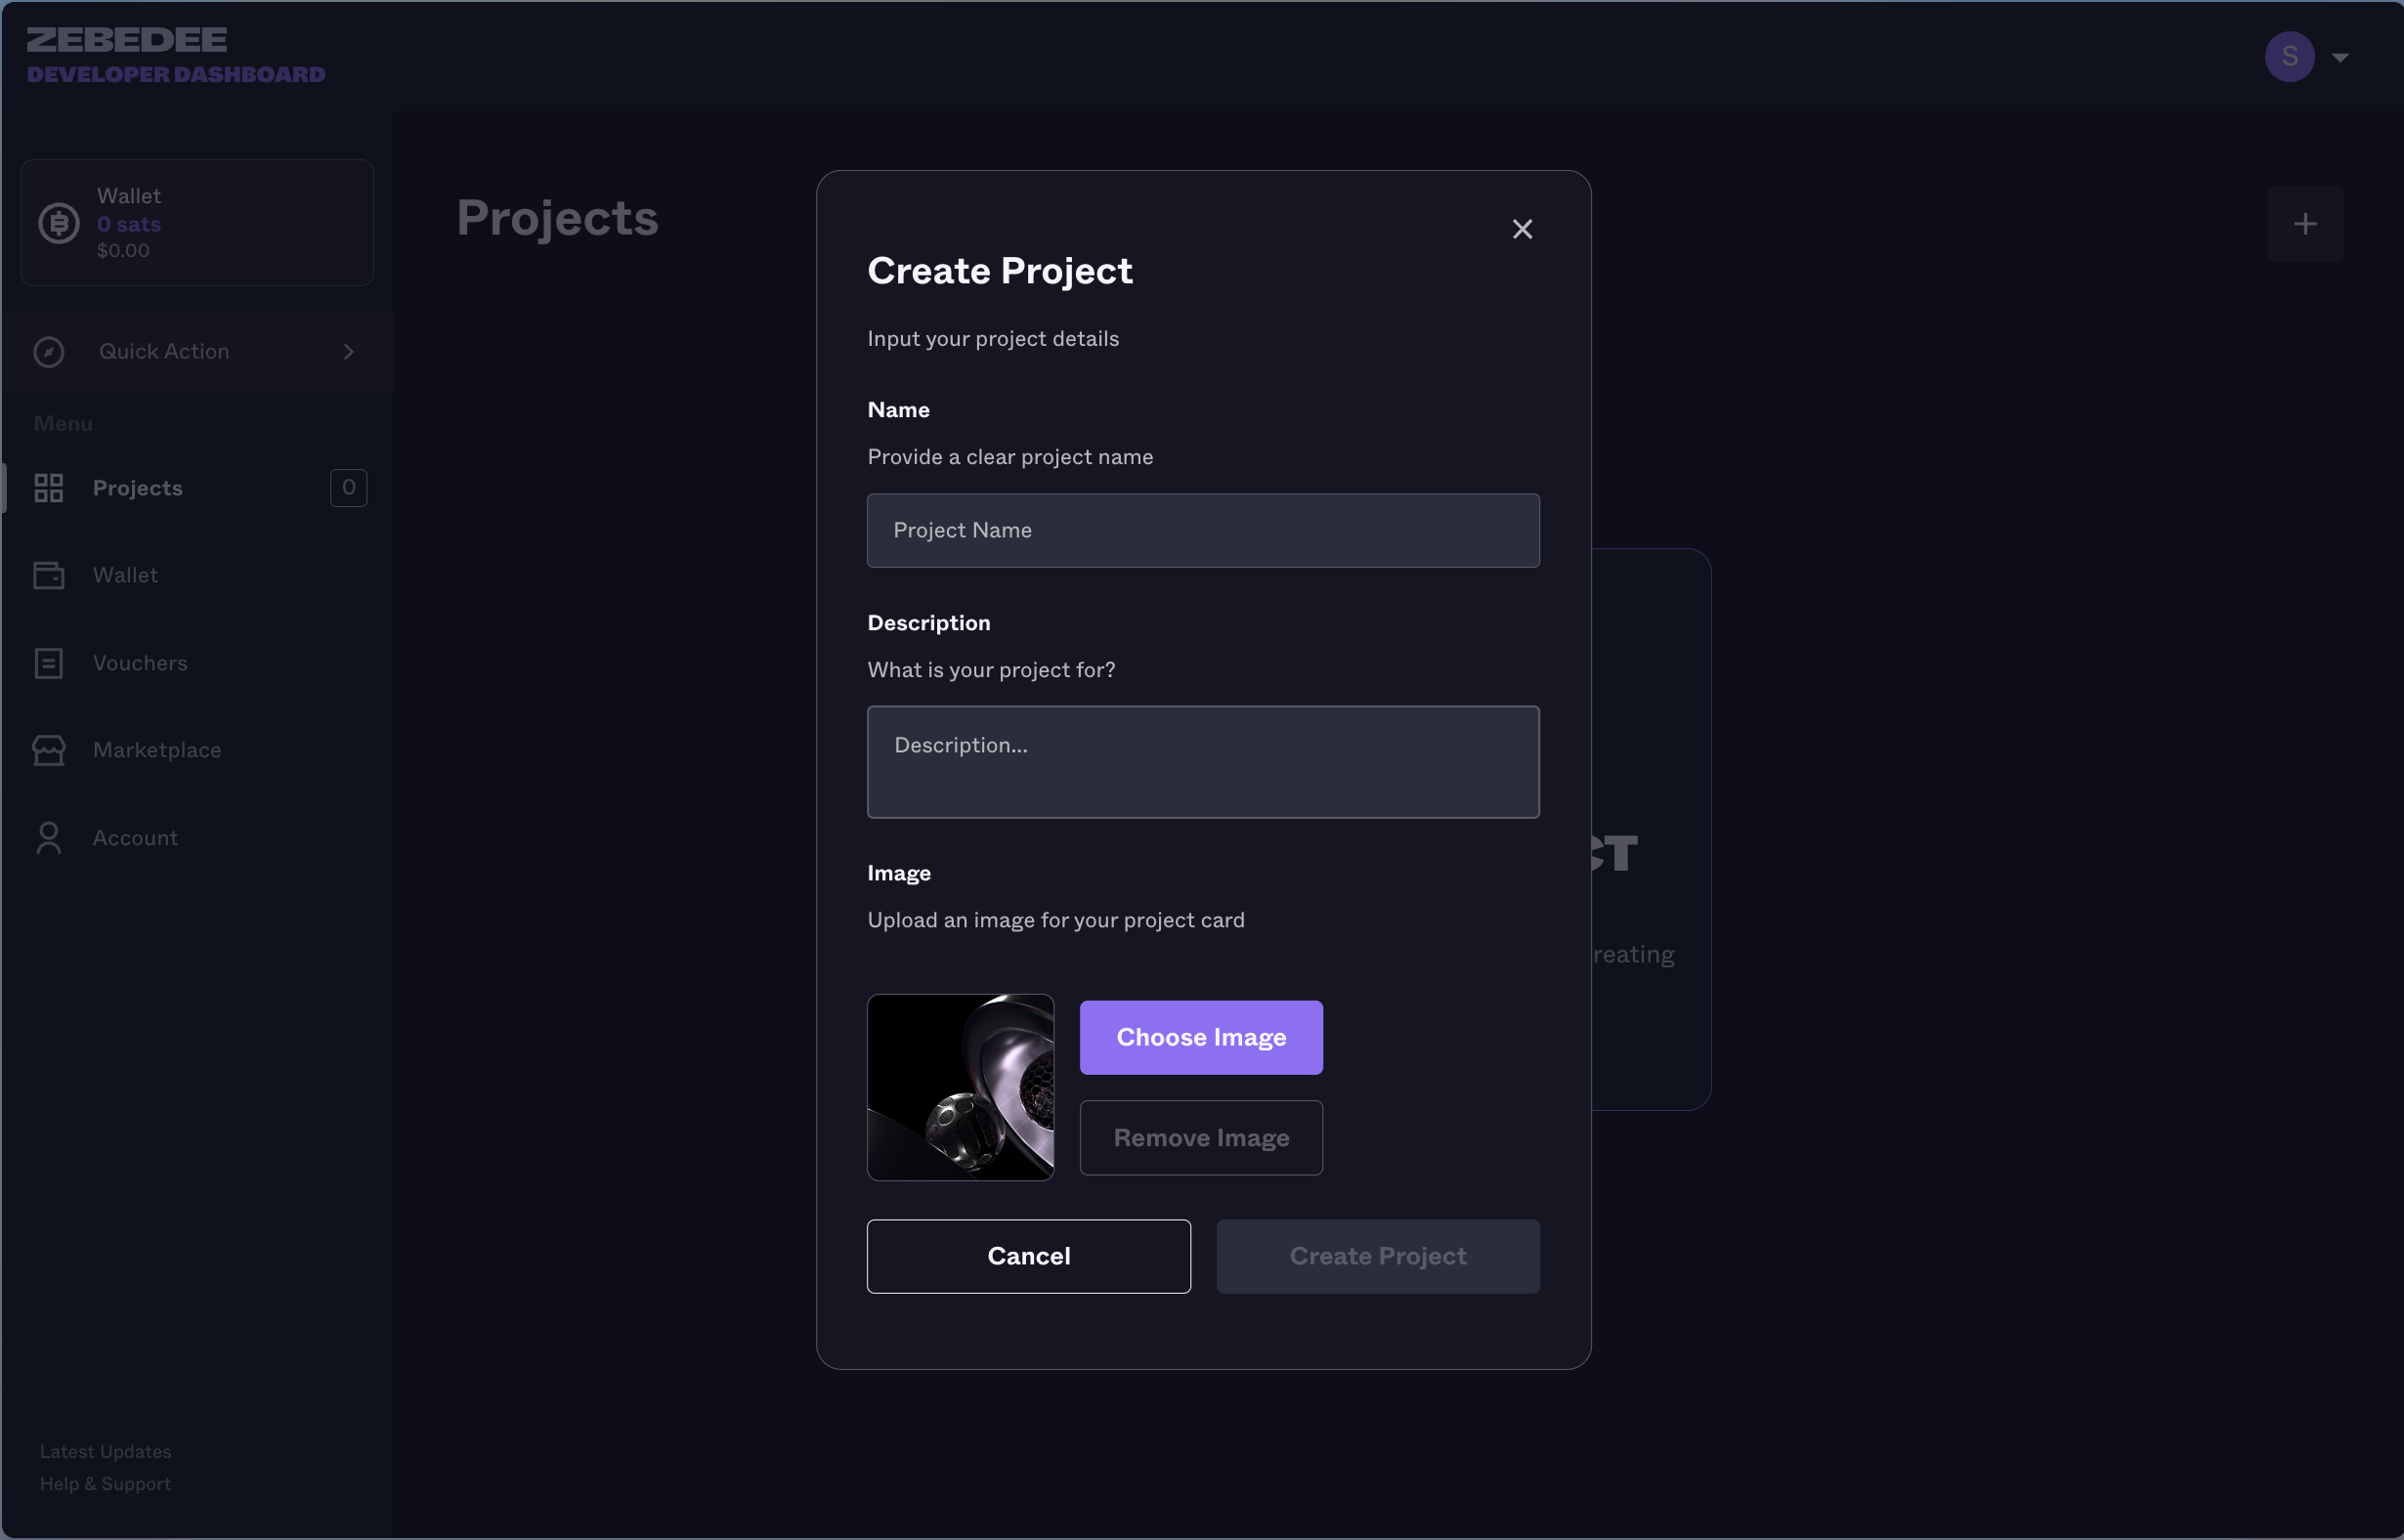Select the Account icon in sidebar
Image resolution: width=2404 pixels, height=1540 pixels.
(x=49, y=835)
